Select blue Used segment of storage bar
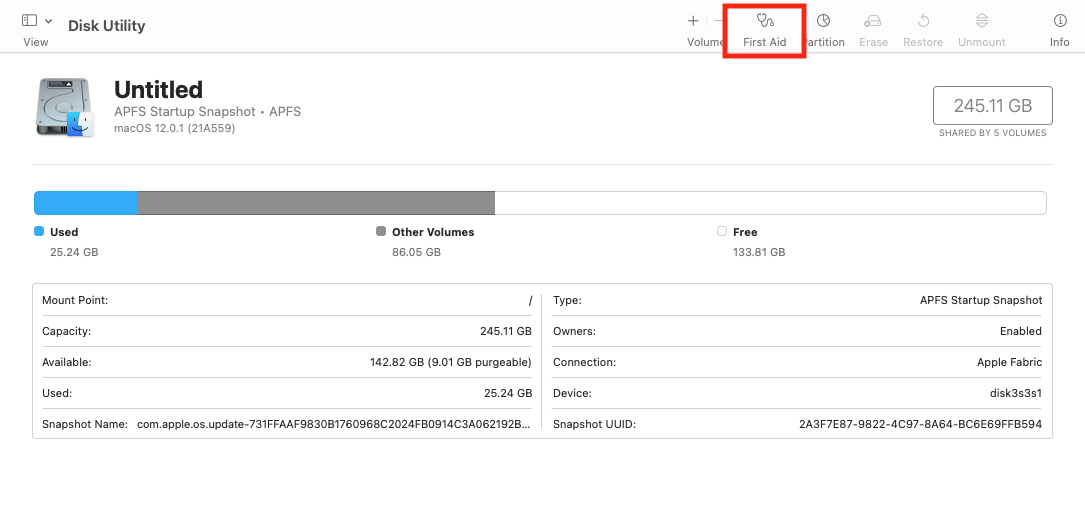The width and height of the screenshot is (1085, 527). 86,203
